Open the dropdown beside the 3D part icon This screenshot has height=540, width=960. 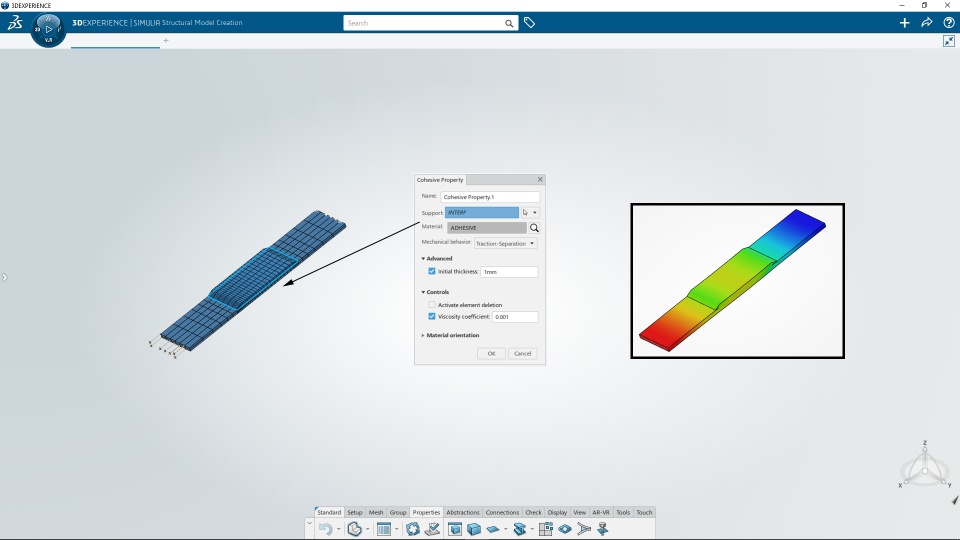click(x=367, y=529)
